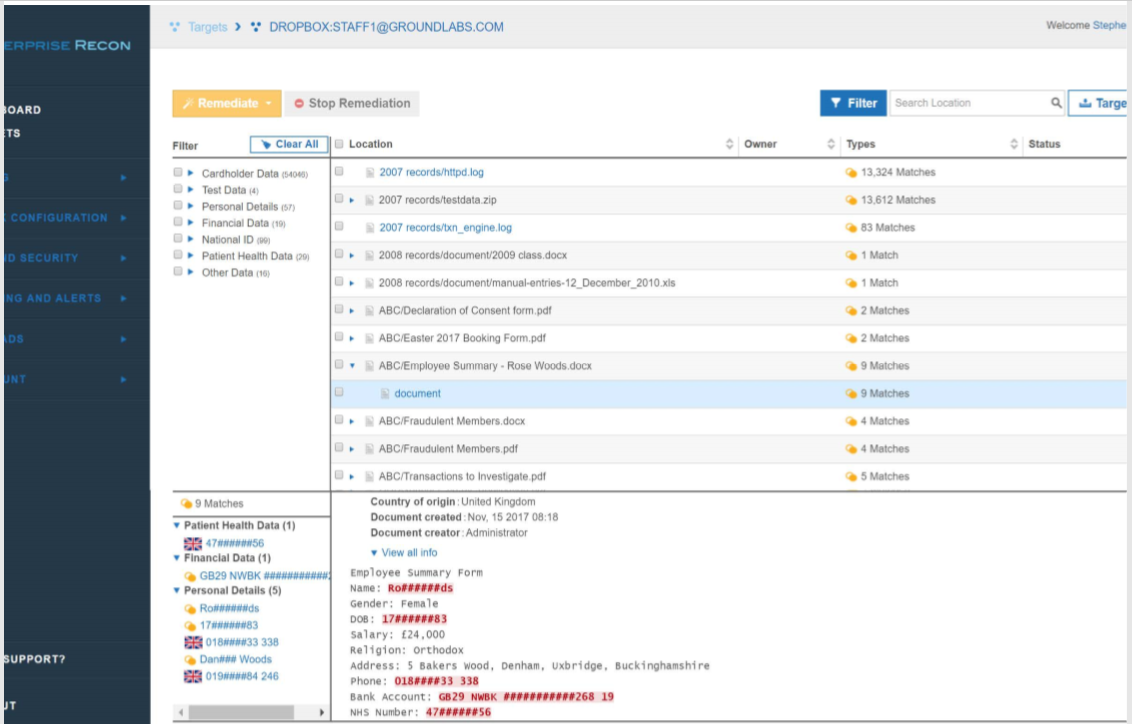Expand the ABC/Fraudulent Members.docx row
1132x724 pixels.
[352, 422]
